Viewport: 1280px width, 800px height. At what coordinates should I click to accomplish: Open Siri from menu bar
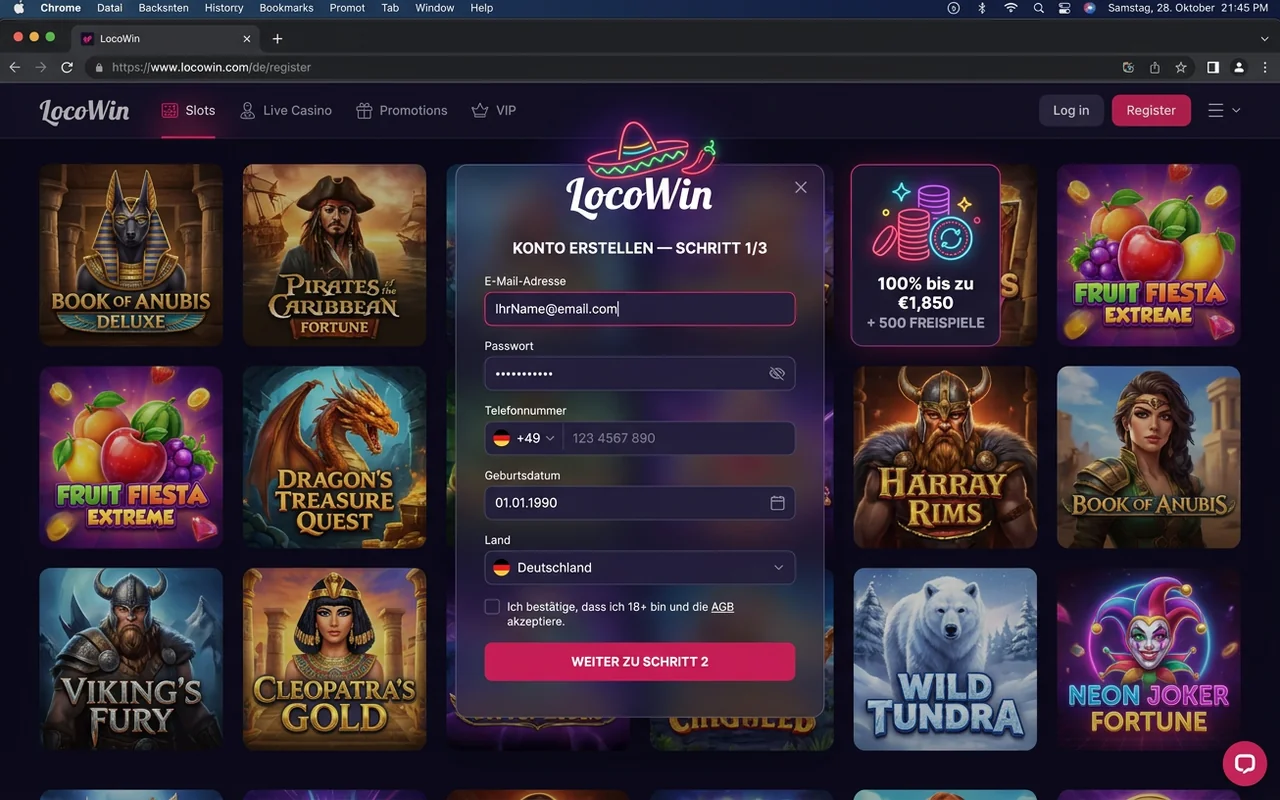click(1090, 8)
